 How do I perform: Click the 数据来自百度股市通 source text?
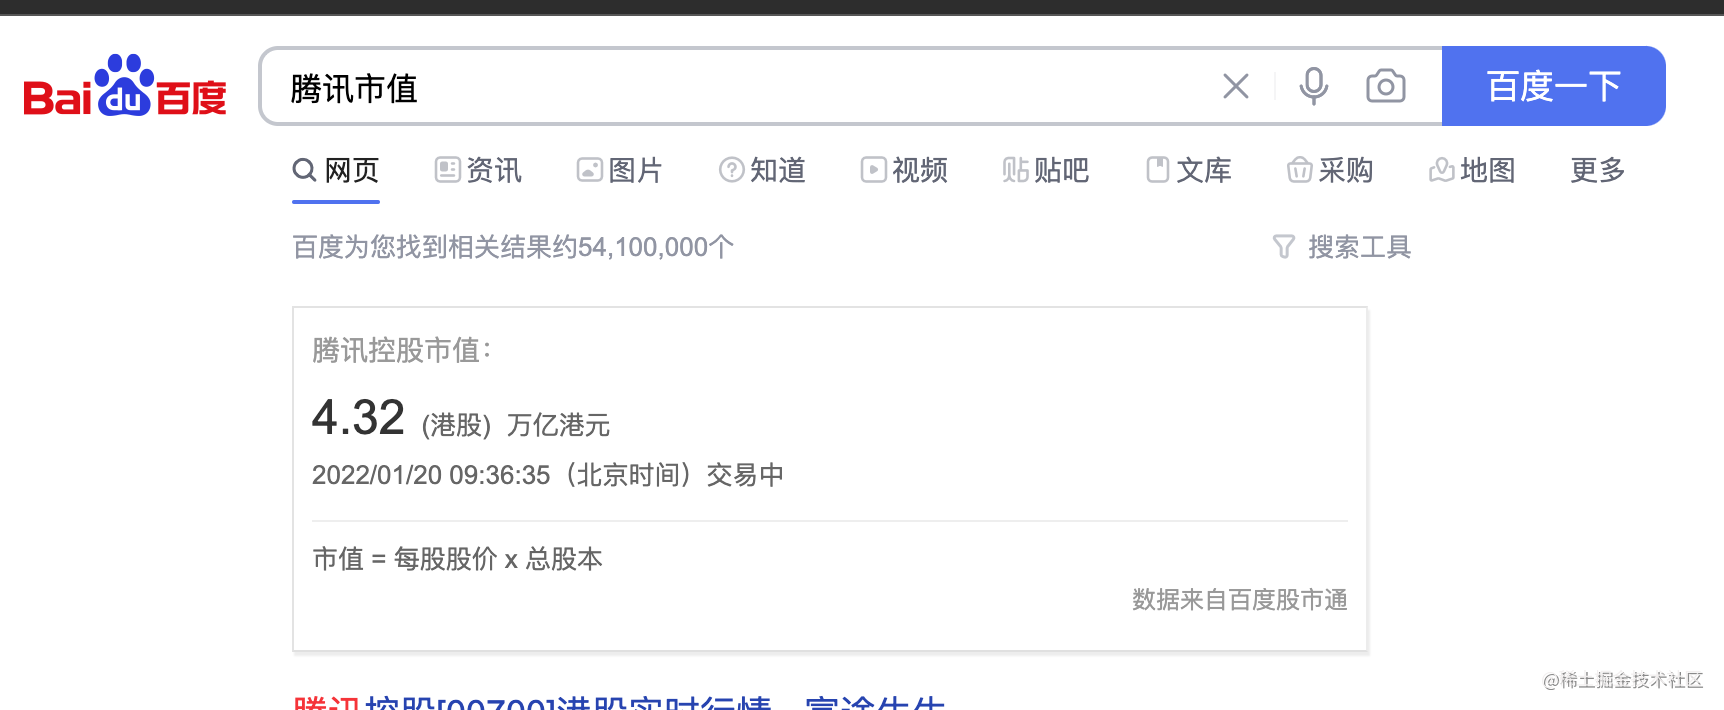tap(1240, 600)
